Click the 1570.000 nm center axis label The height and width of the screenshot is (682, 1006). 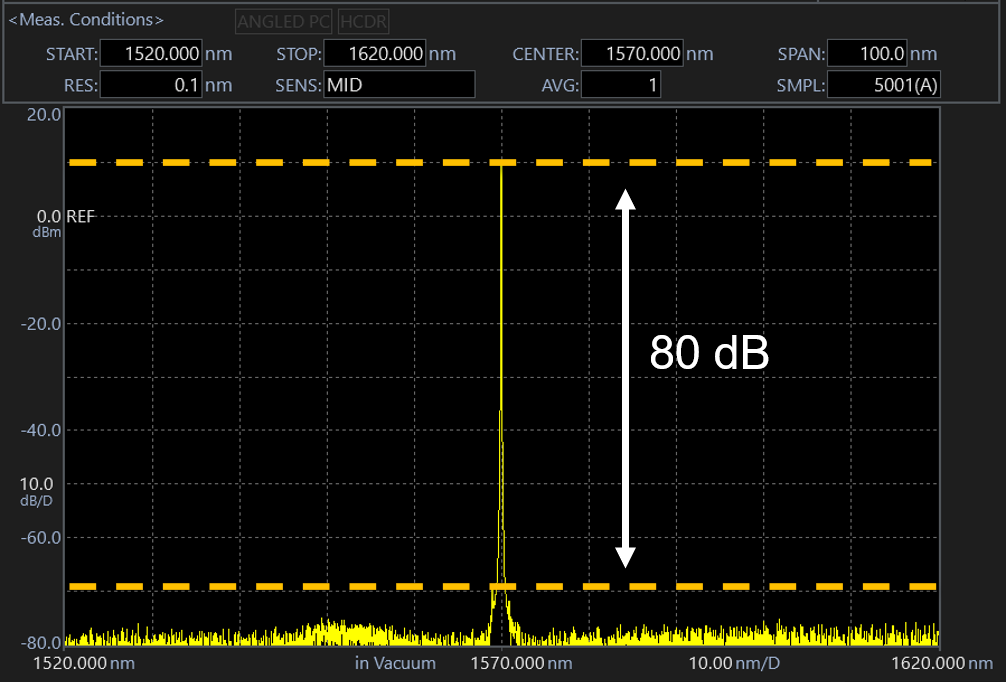coord(524,663)
